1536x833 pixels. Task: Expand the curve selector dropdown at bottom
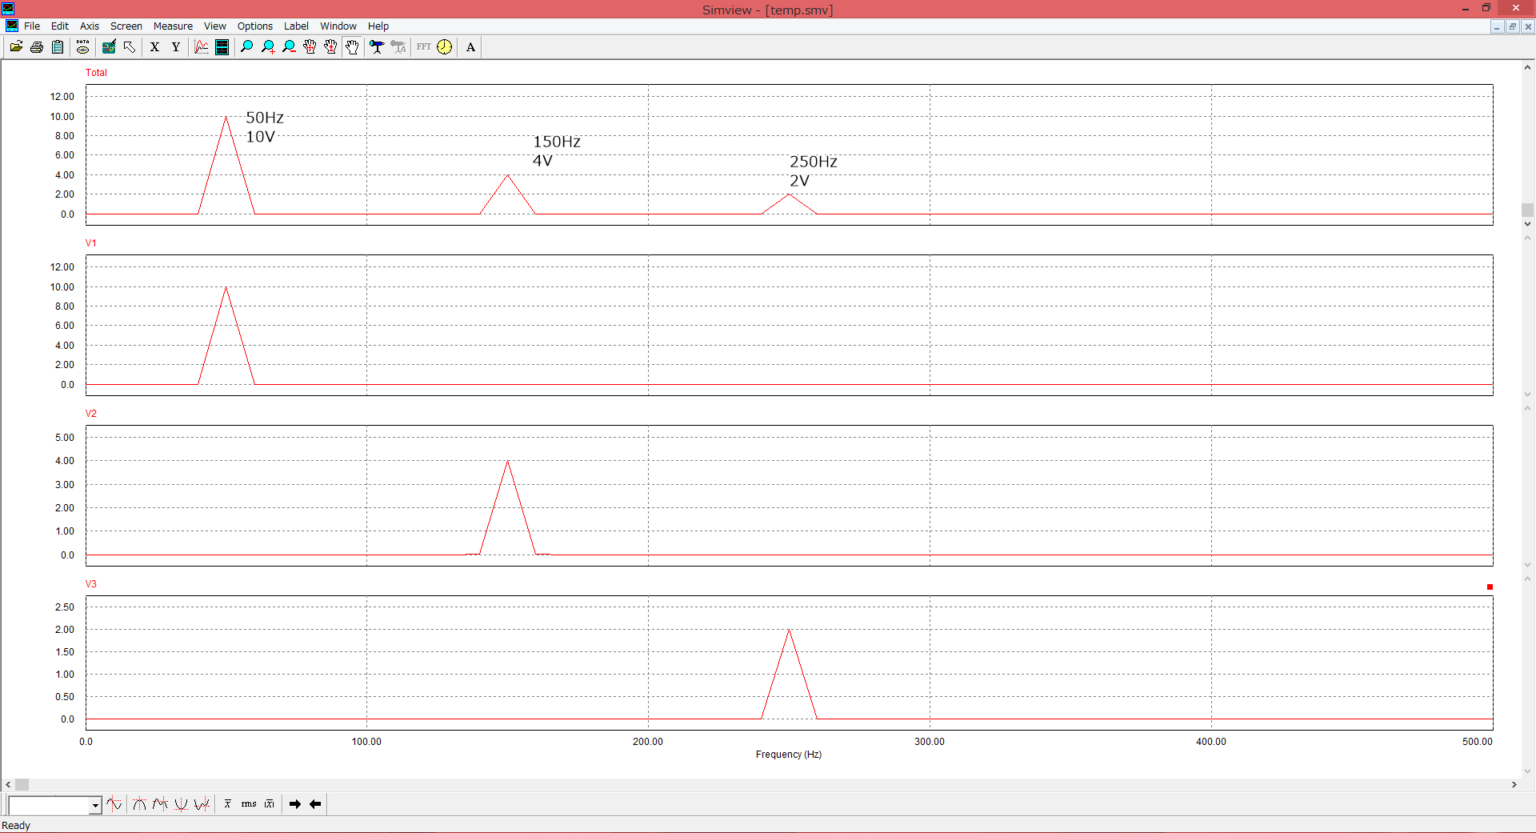96,805
